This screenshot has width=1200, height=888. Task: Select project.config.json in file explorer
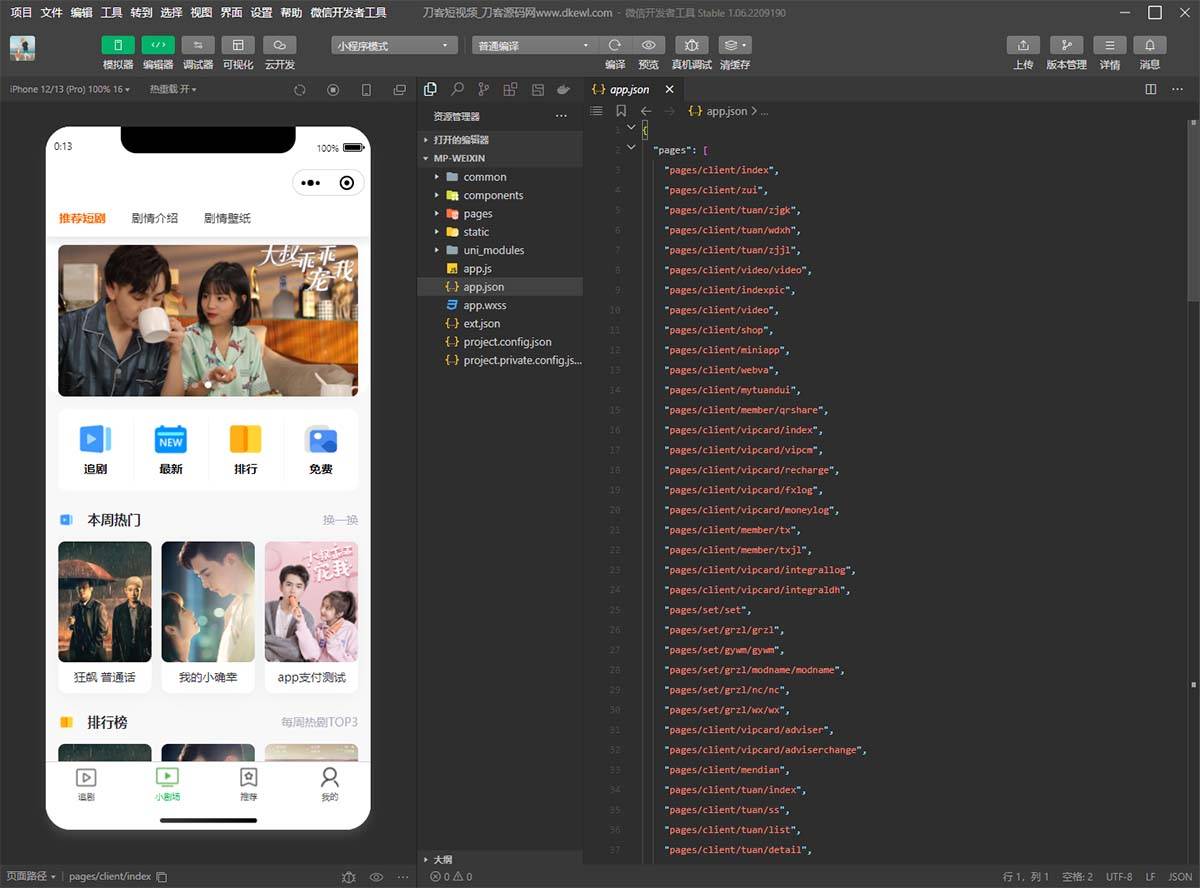[507, 342]
